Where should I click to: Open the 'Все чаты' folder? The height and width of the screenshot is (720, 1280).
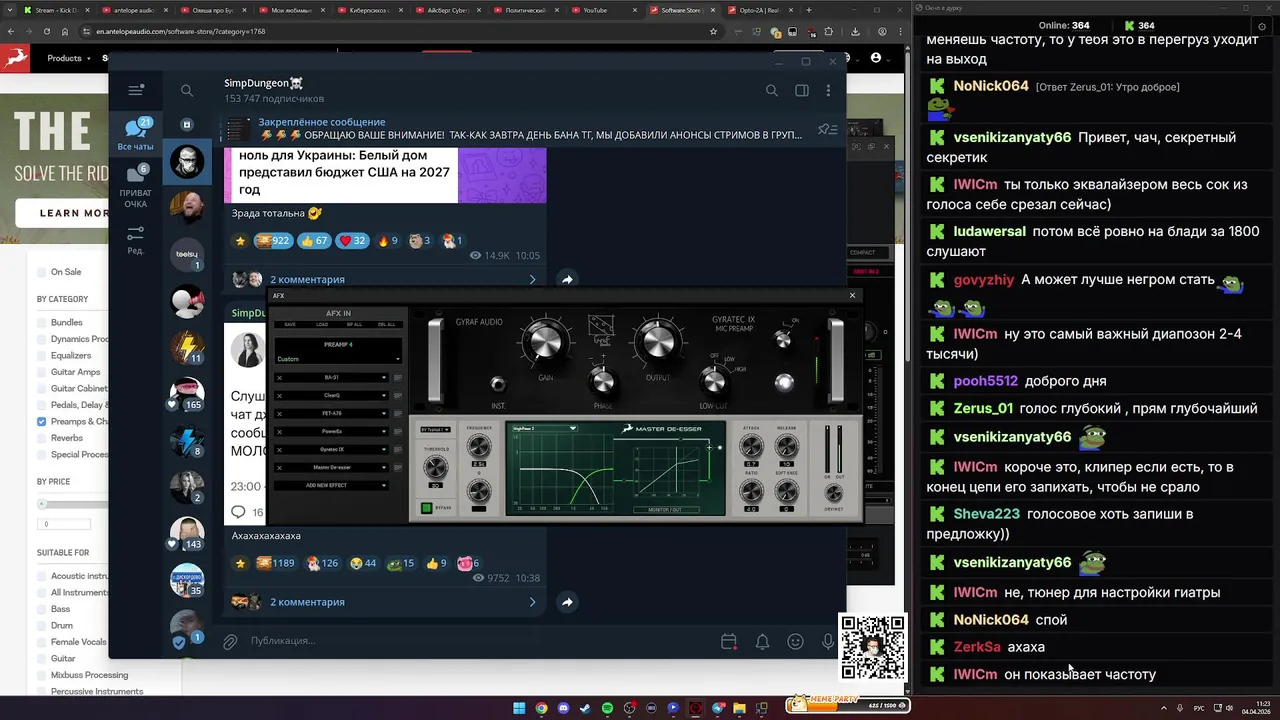click(x=135, y=135)
